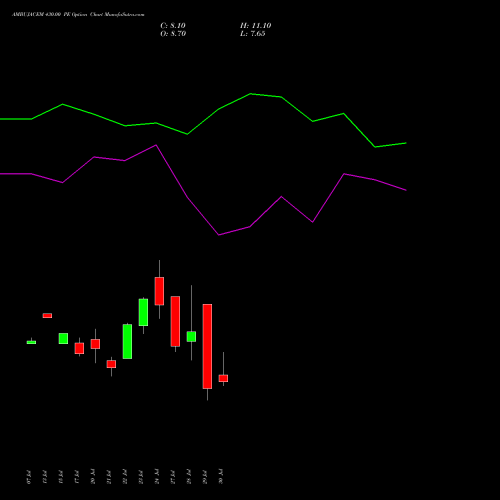Select the 20 Jul date label

pos(93,476)
